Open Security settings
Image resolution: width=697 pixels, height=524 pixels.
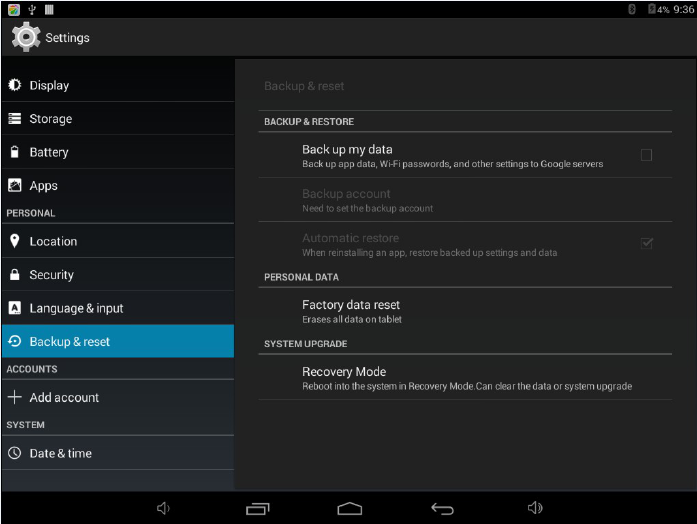pos(118,274)
